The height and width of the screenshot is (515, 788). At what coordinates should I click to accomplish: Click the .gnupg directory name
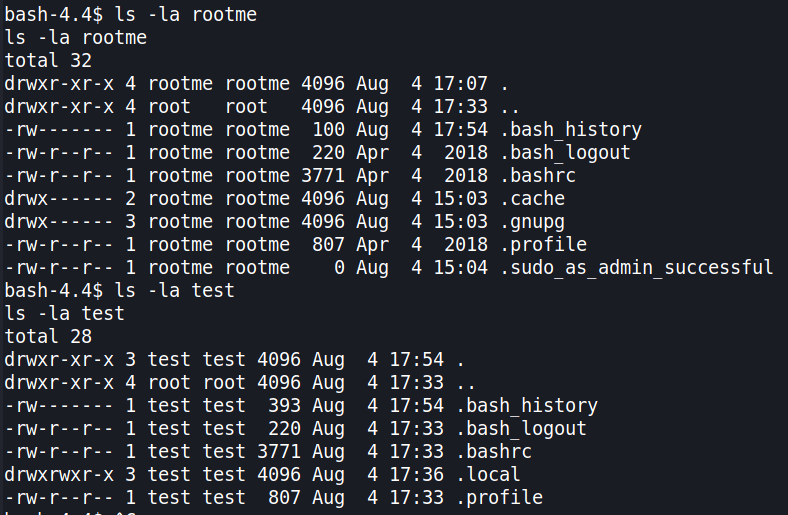pyautogui.click(x=531, y=221)
